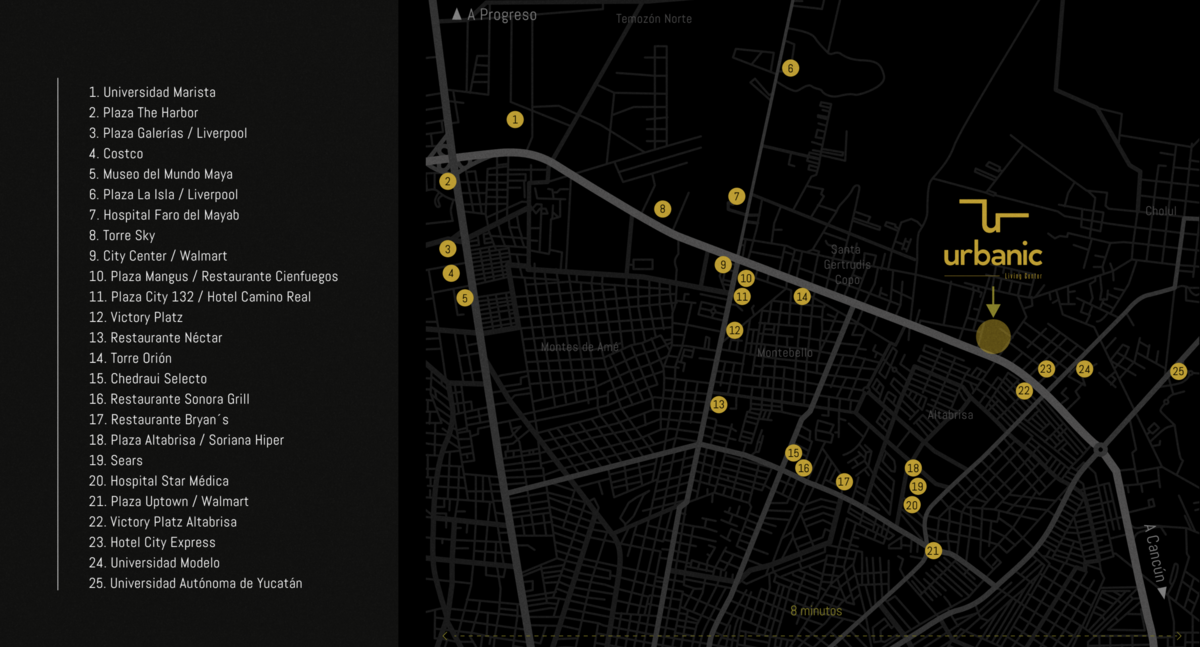Screen dimensions: 1200x647
Task: Click map marker number 9
Action: click(x=723, y=265)
